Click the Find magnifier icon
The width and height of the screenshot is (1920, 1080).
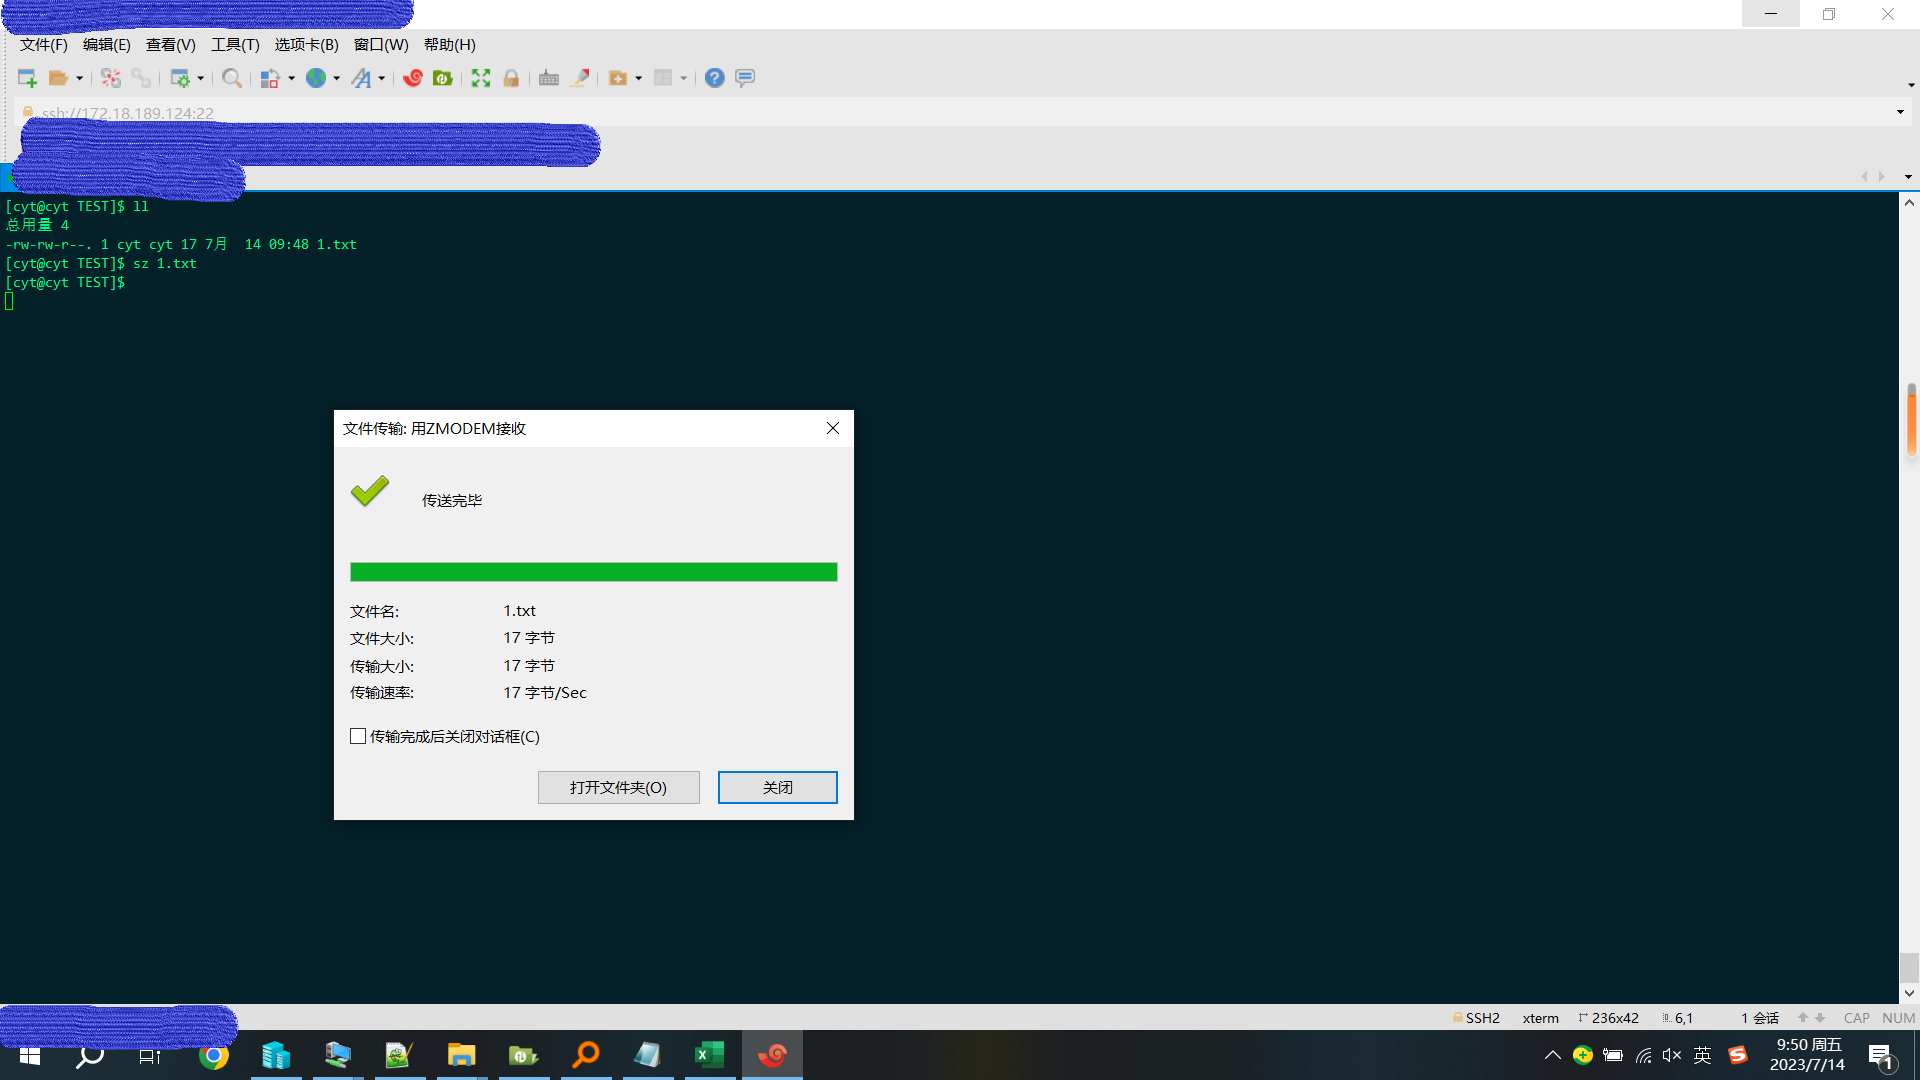pos(232,78)
